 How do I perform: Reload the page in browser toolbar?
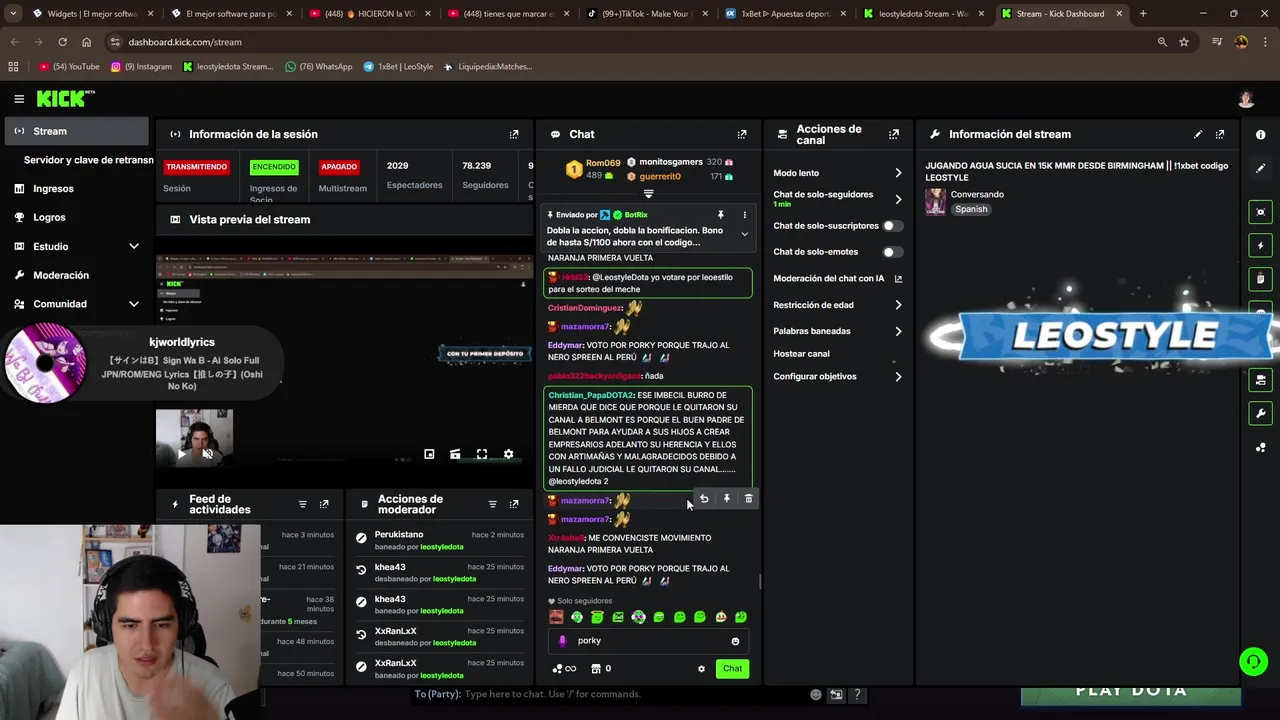[x=62, y=42]
